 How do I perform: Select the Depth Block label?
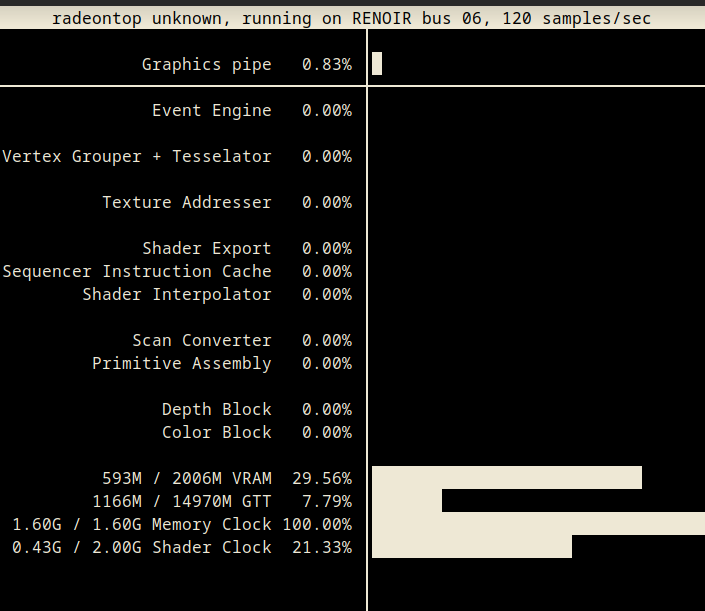pyautogui.click(x=217, y=410)
